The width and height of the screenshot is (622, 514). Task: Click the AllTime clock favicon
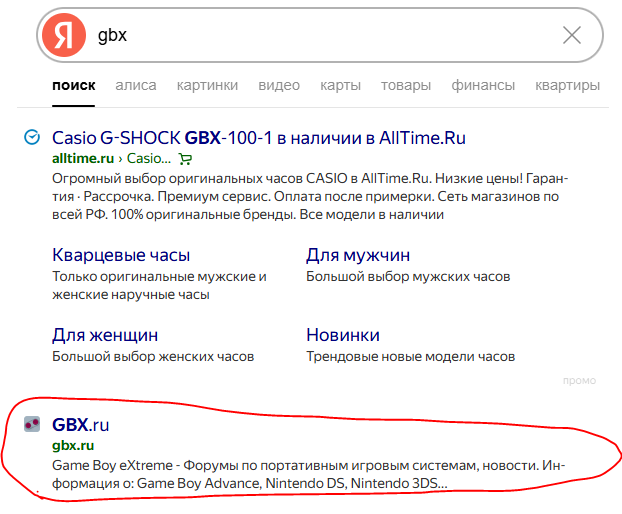[32, 137]
